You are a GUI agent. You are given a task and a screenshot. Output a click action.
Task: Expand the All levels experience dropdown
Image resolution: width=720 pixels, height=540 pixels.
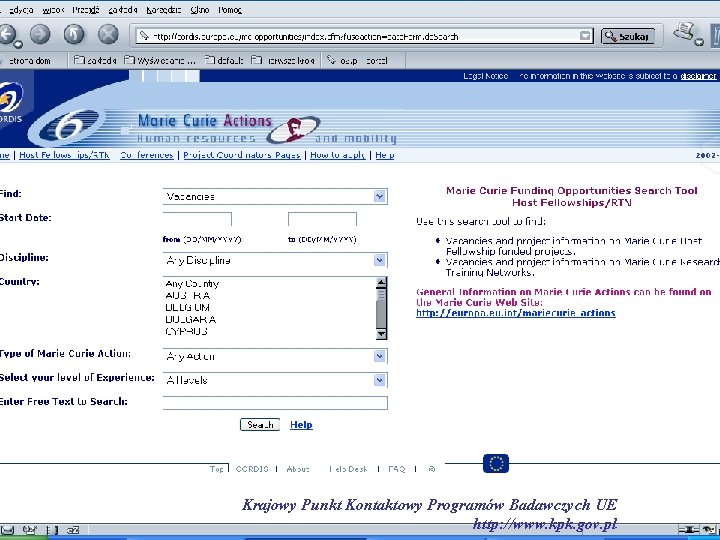(379, 380)
